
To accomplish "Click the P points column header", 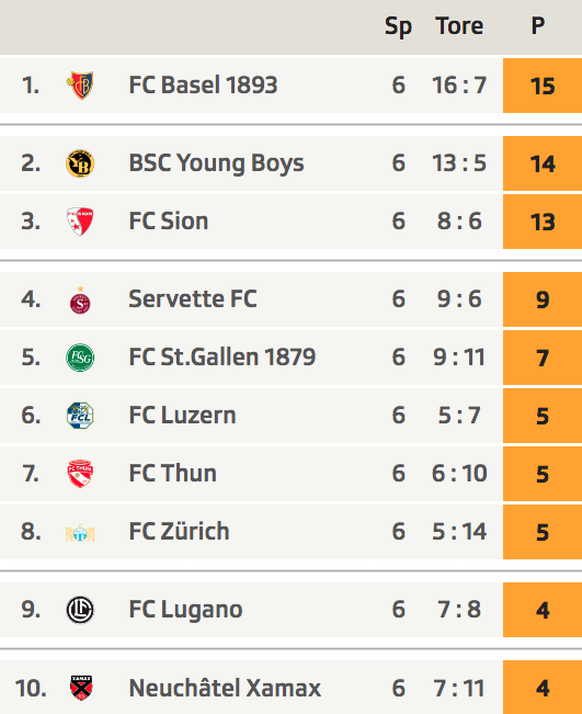I will [538, 26].
